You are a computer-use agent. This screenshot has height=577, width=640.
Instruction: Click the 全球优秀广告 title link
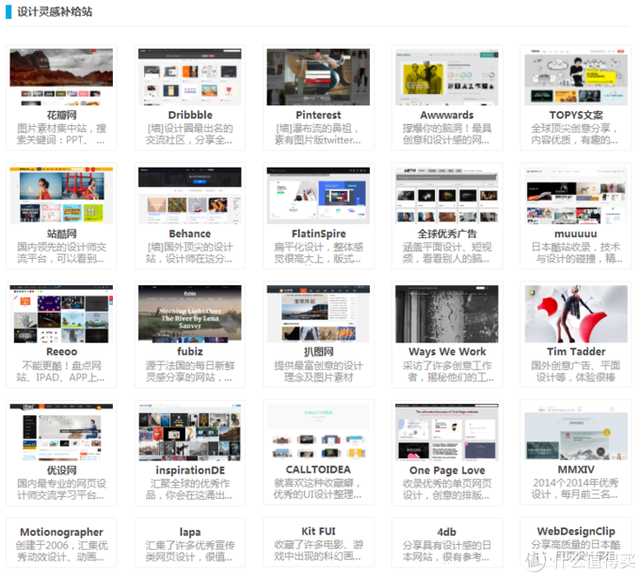pyautogui.click(x=447, y=234)
